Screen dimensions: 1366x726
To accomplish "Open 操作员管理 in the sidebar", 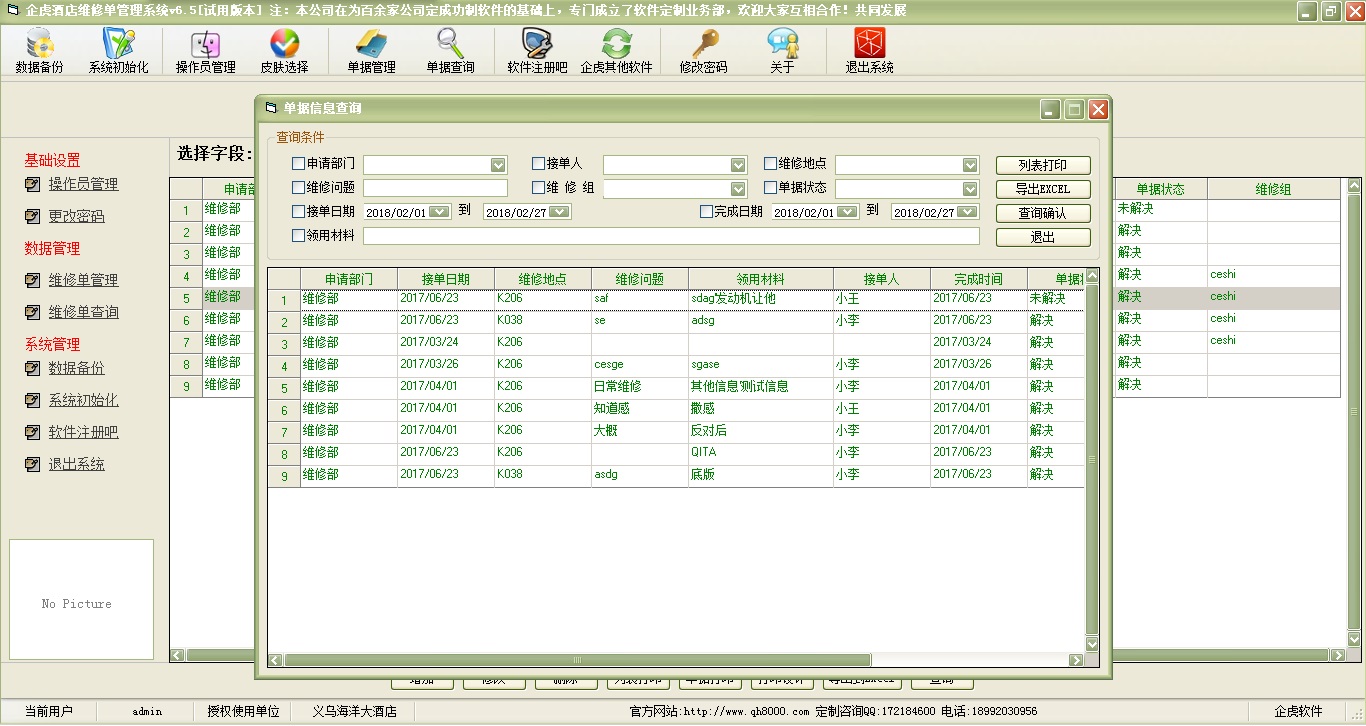I will (83, 184).
